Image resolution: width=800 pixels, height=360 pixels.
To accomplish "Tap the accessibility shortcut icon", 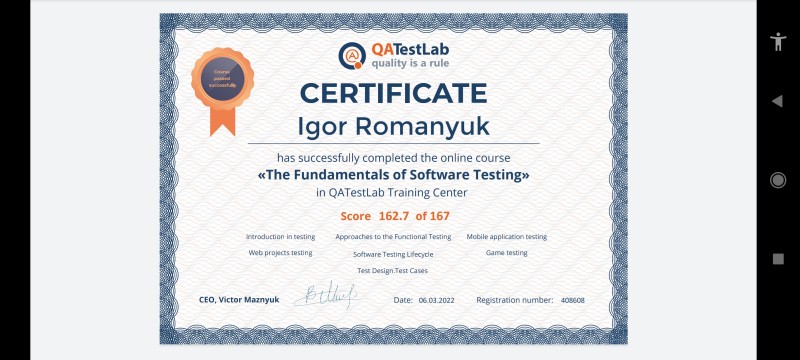I will [x=778, y=41].
